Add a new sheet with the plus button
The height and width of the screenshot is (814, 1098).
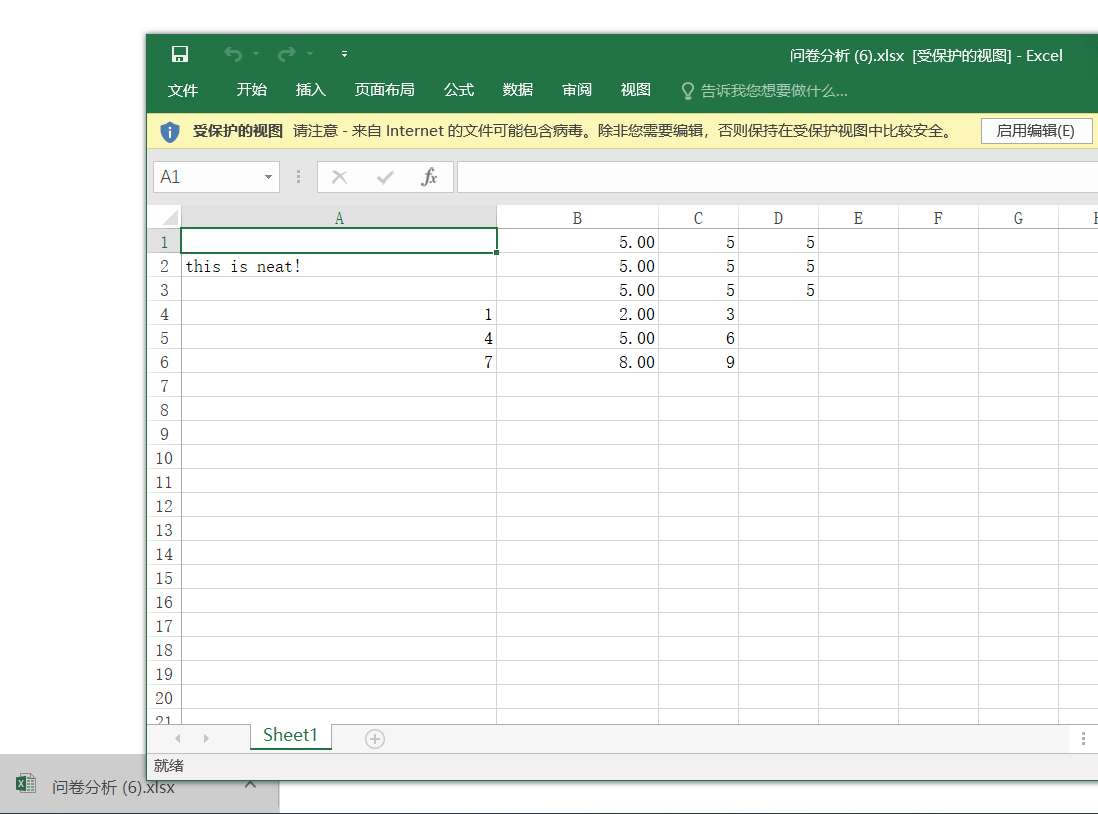click(374, 738)
